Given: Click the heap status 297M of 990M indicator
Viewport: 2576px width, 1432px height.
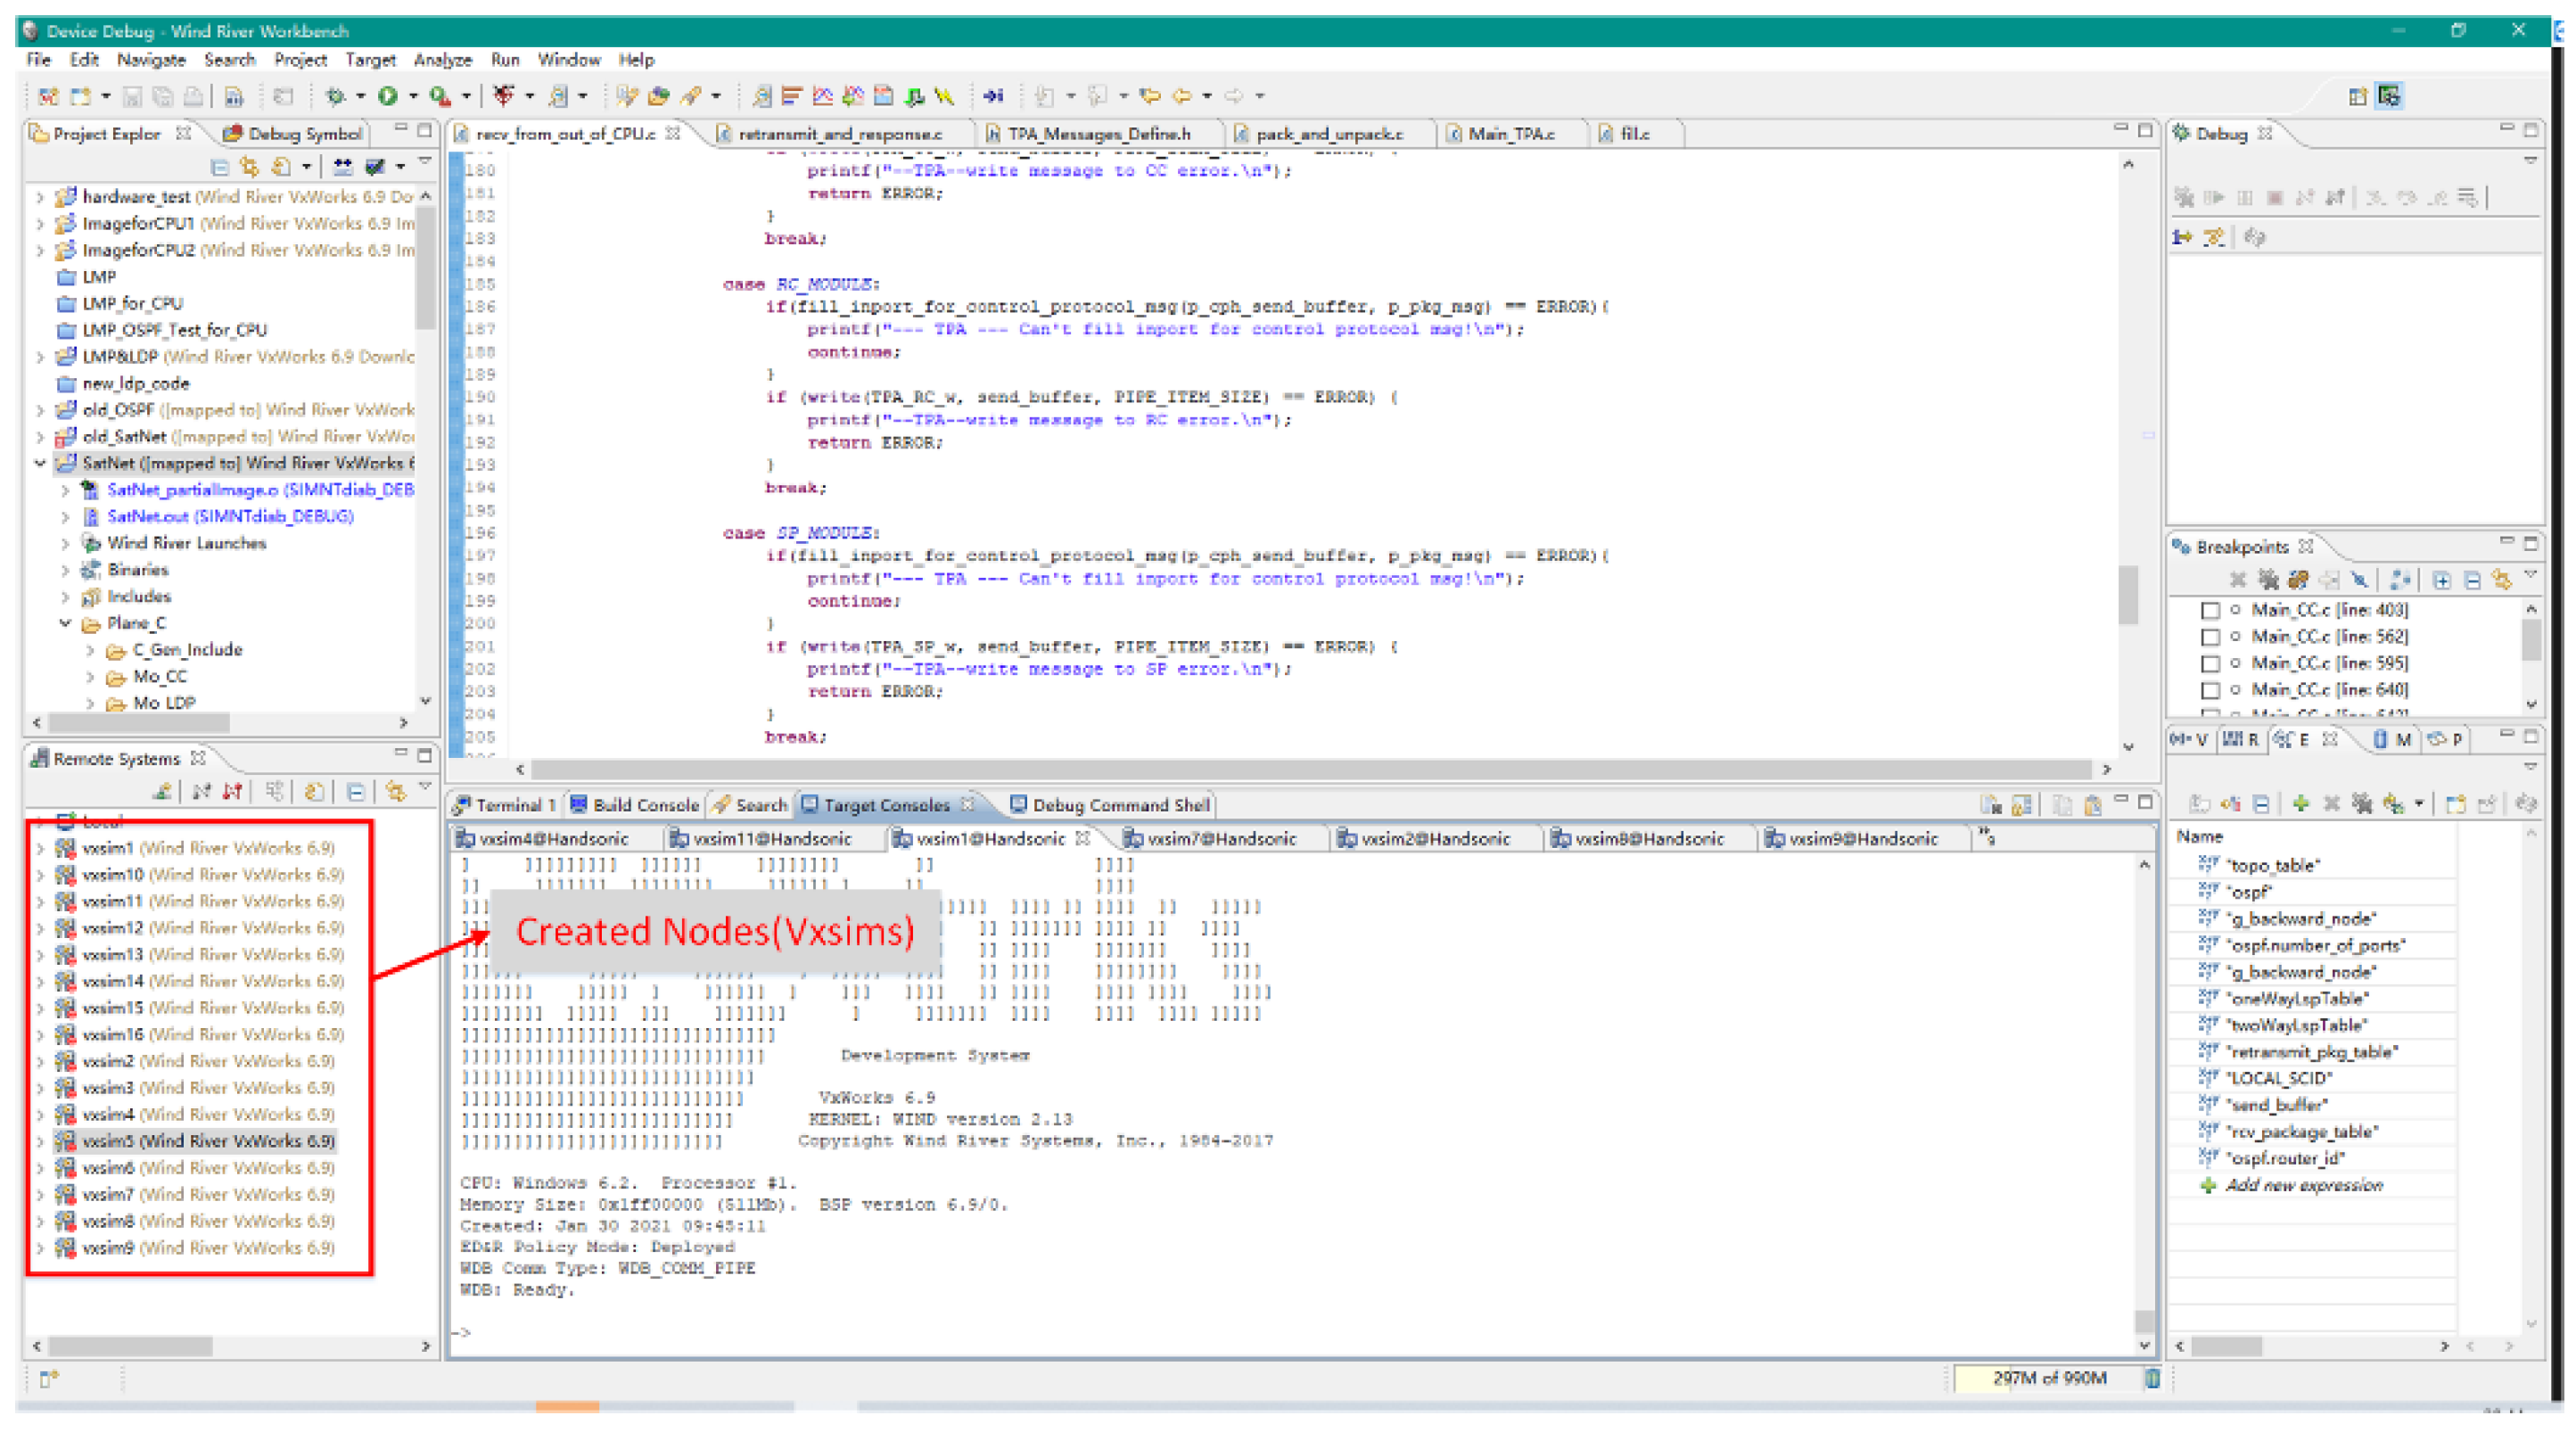Looking at the screenshot, I should [x=2049, y=1378].
